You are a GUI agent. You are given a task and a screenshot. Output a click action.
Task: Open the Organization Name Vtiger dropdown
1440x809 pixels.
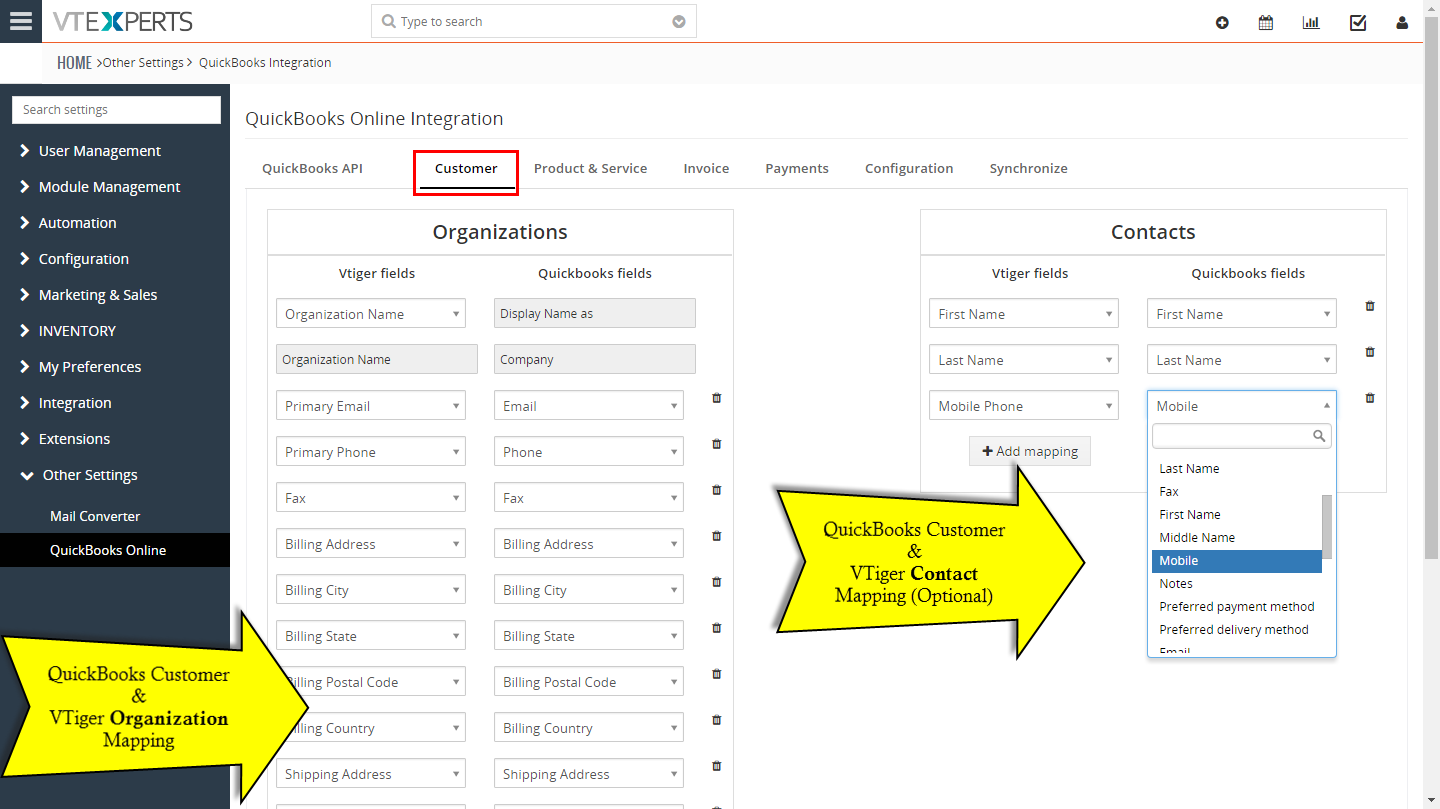pos(371,313)
